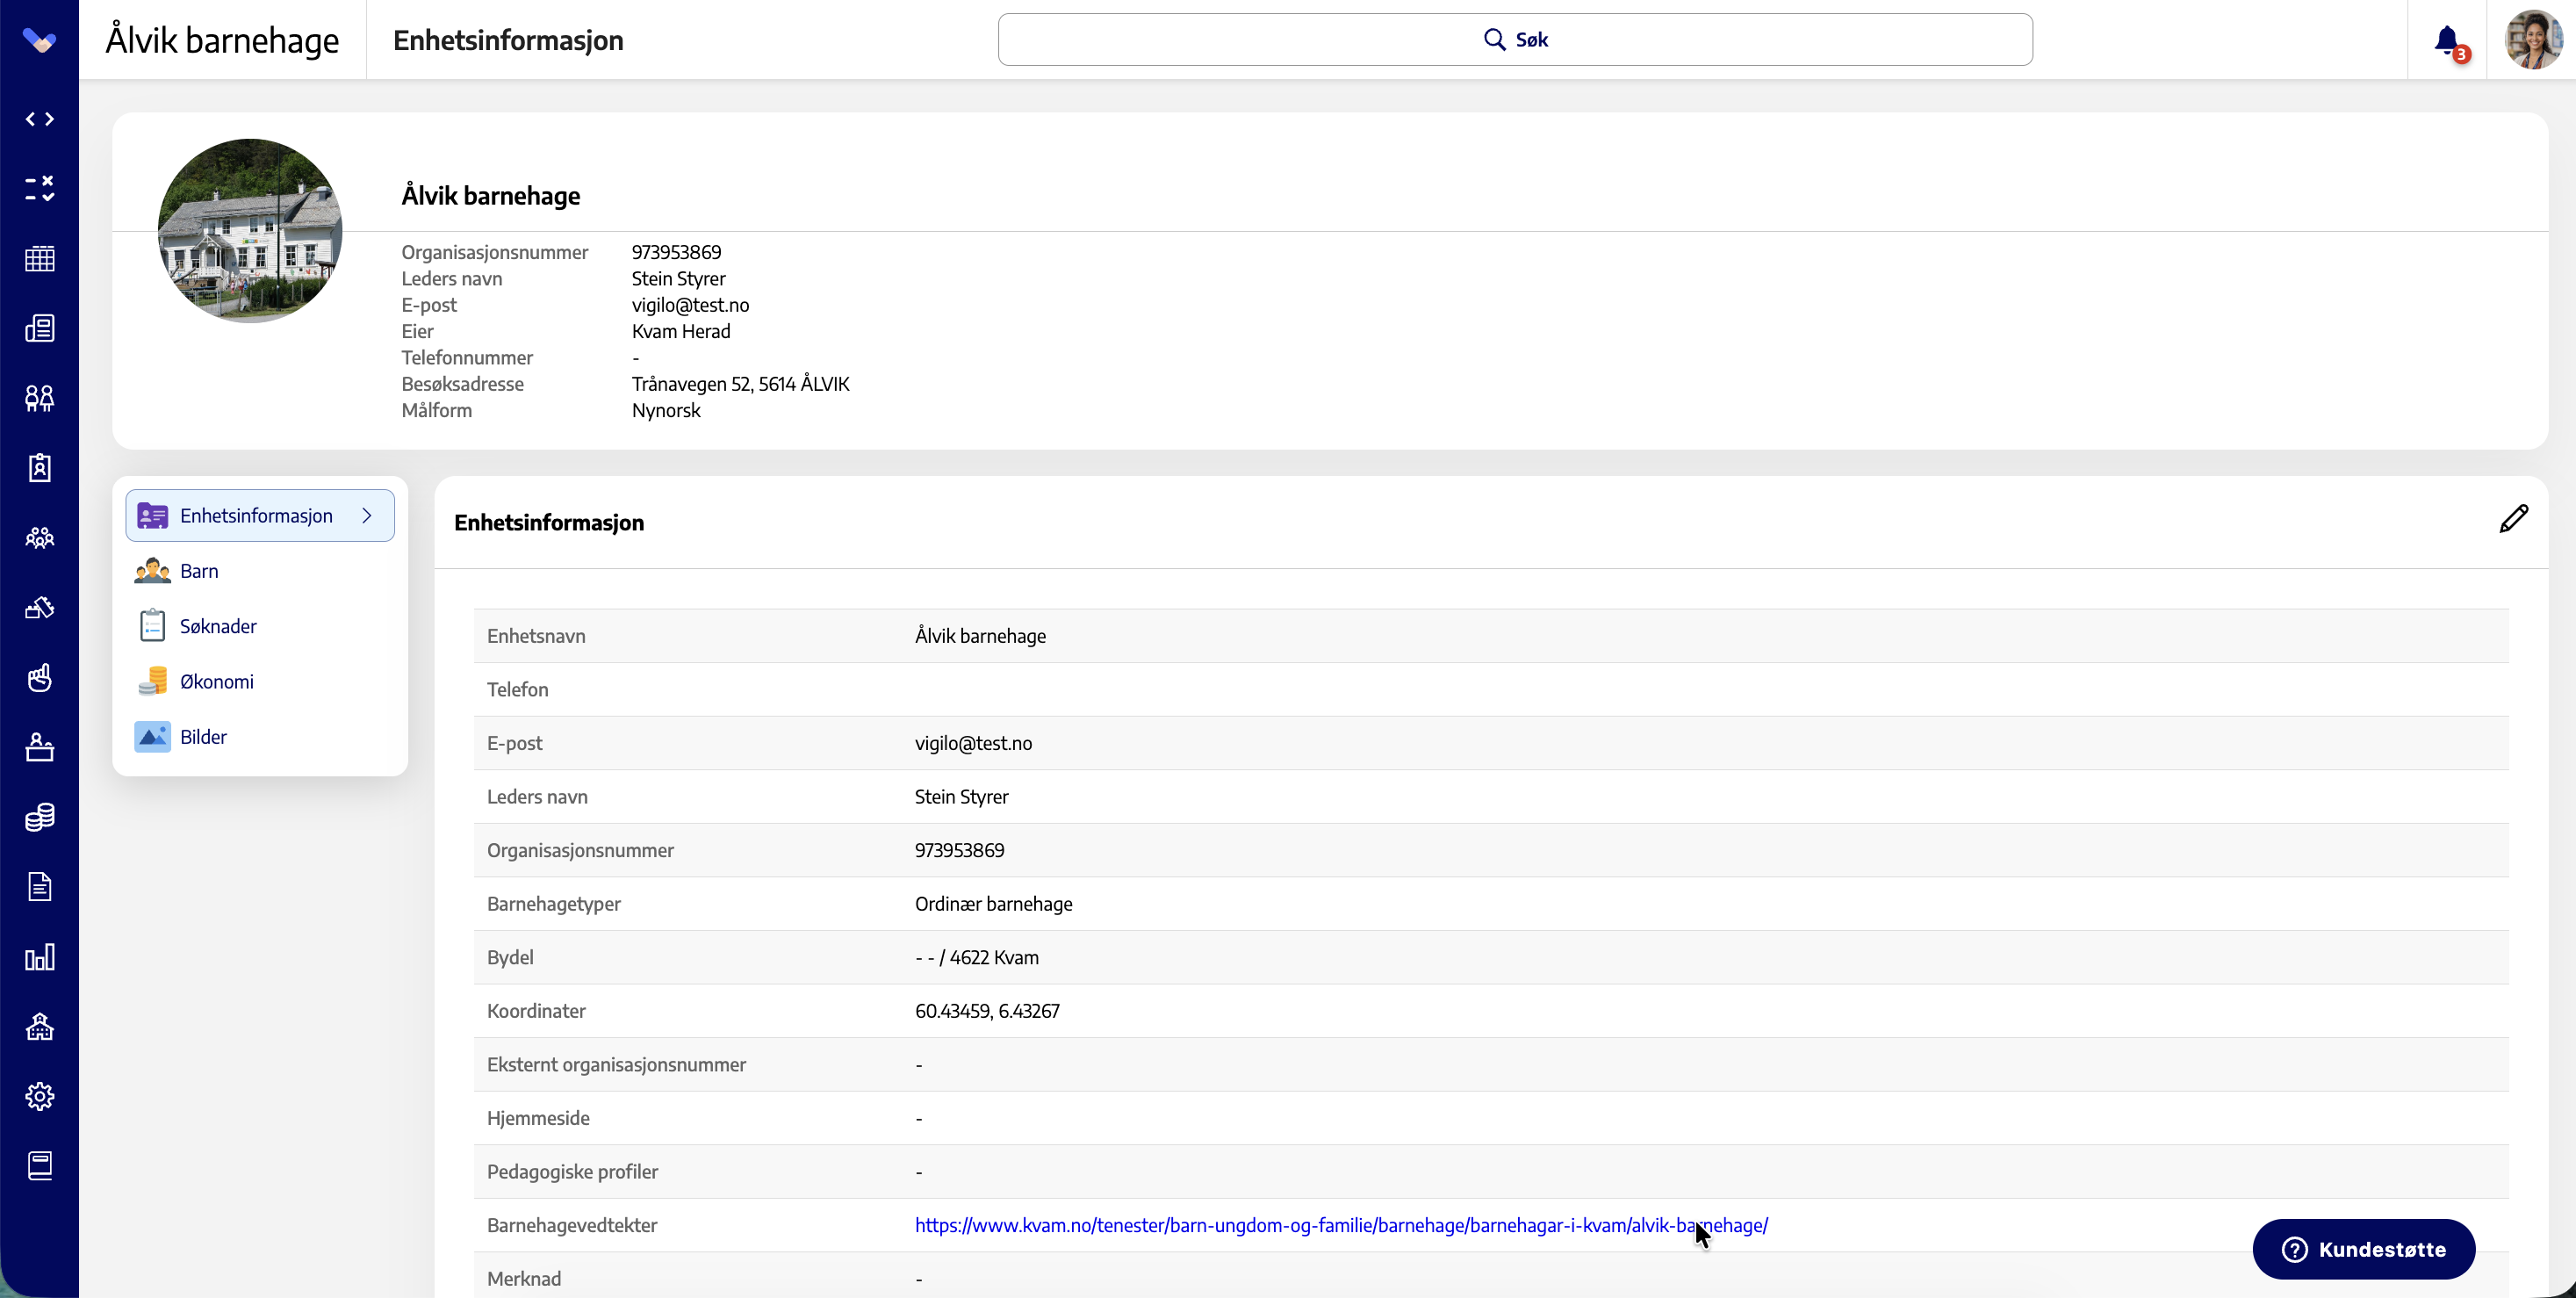Click the Kundestøtte support button
The image size is (2576, 1298).
pyautogui.click(x=2363, y=1249)
